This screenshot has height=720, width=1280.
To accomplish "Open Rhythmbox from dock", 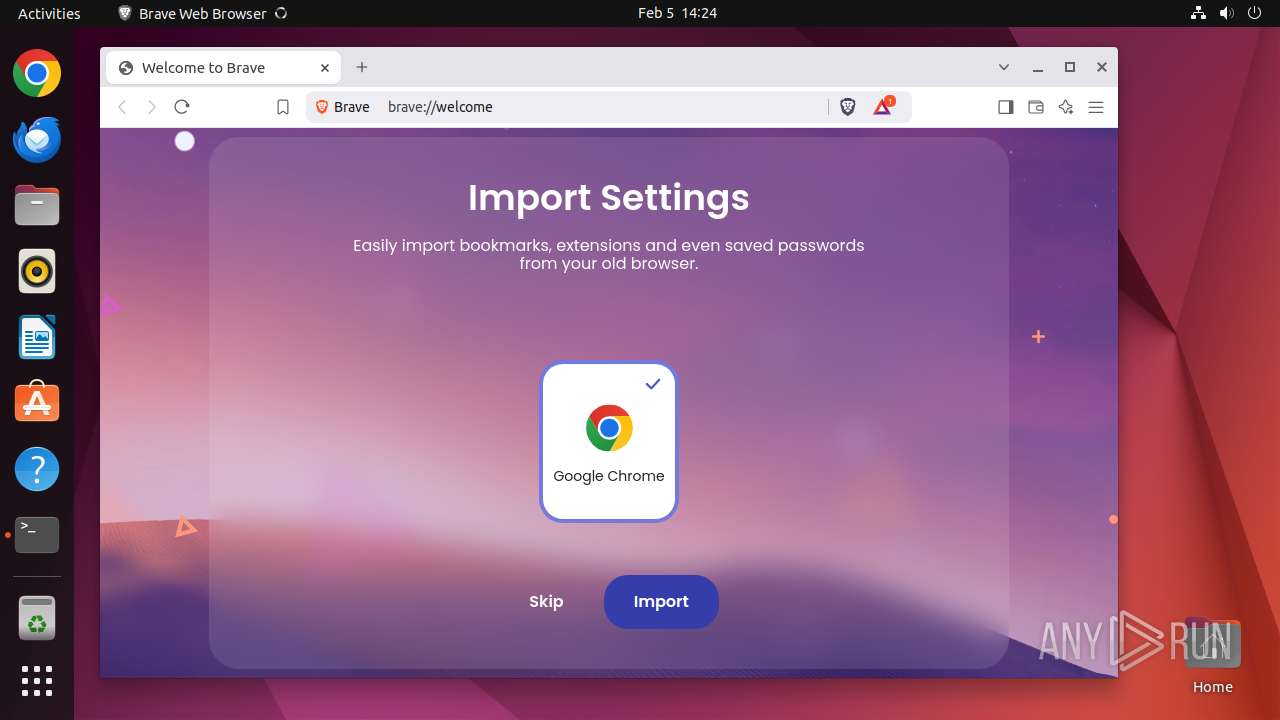I will tap(37, 271).
